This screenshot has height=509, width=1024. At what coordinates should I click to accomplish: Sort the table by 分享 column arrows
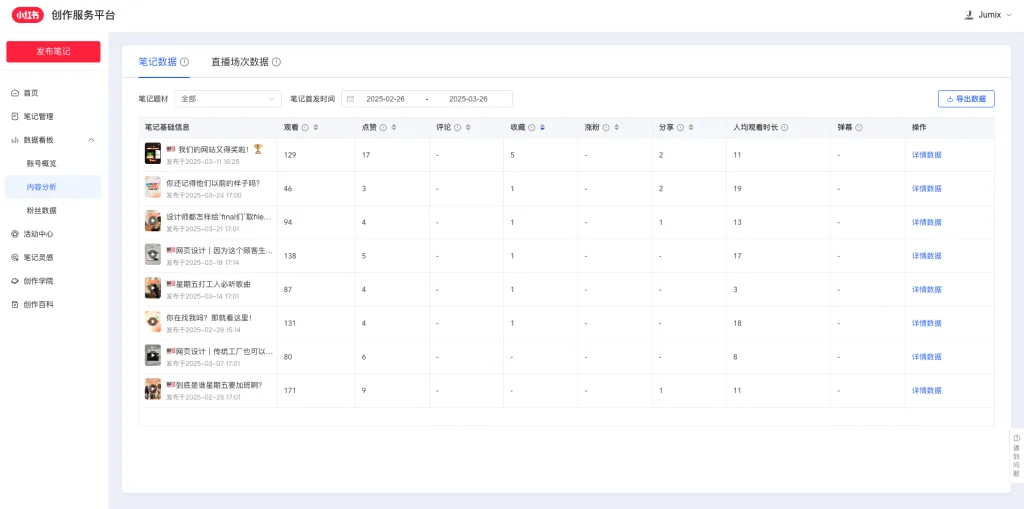[691, 127]
